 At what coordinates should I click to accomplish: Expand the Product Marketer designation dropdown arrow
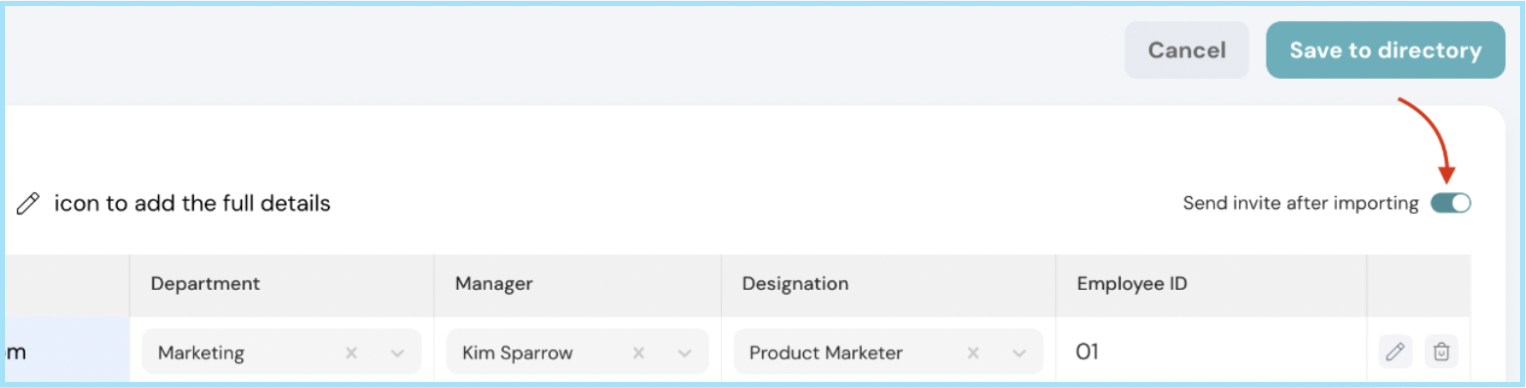pyautogui.click(x=1019, y=353)
